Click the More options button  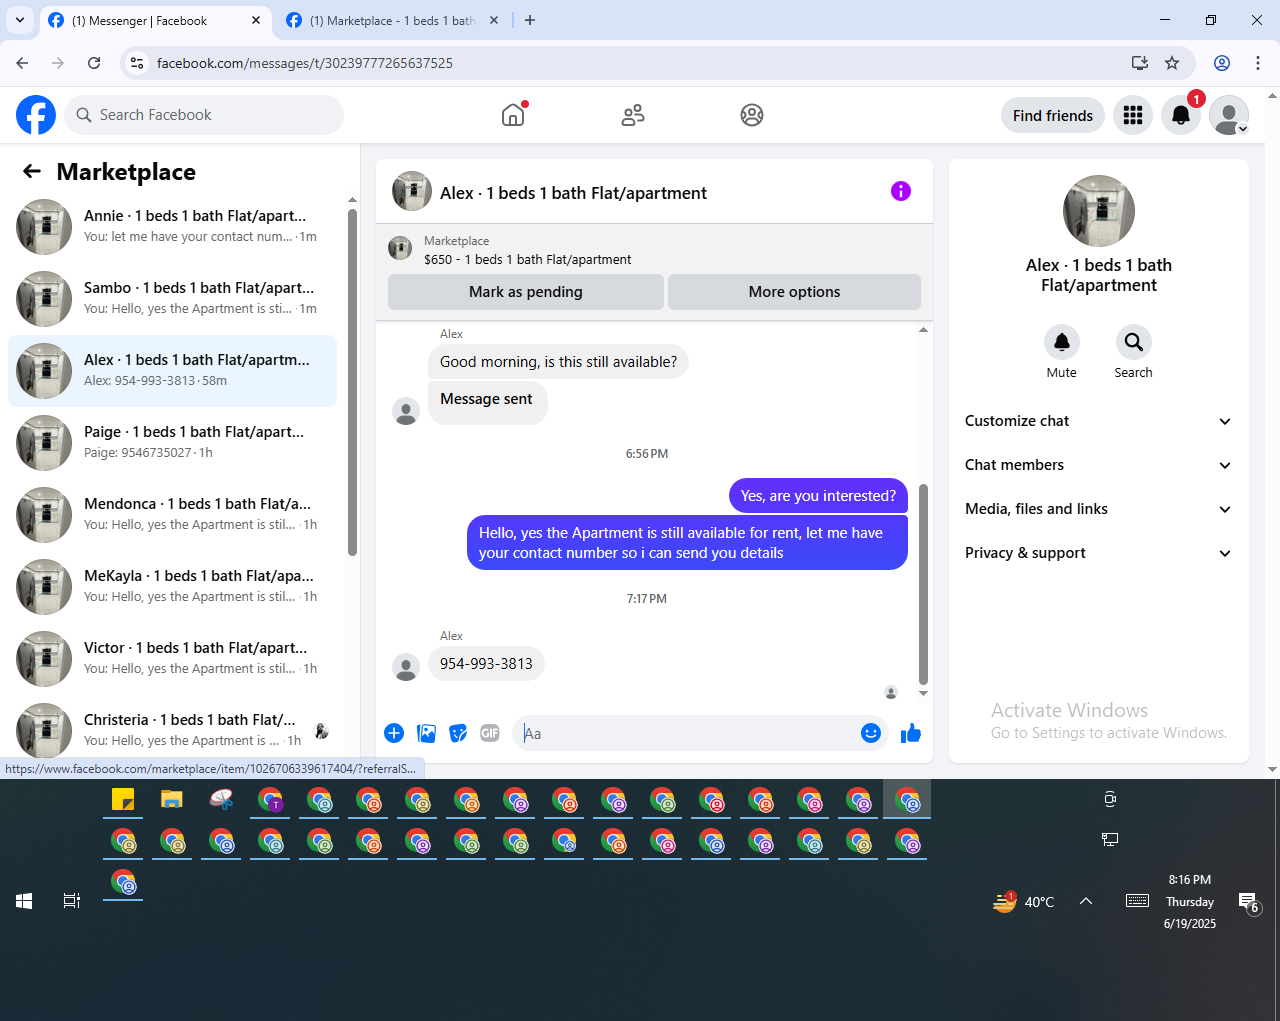[x=794, y=292]
